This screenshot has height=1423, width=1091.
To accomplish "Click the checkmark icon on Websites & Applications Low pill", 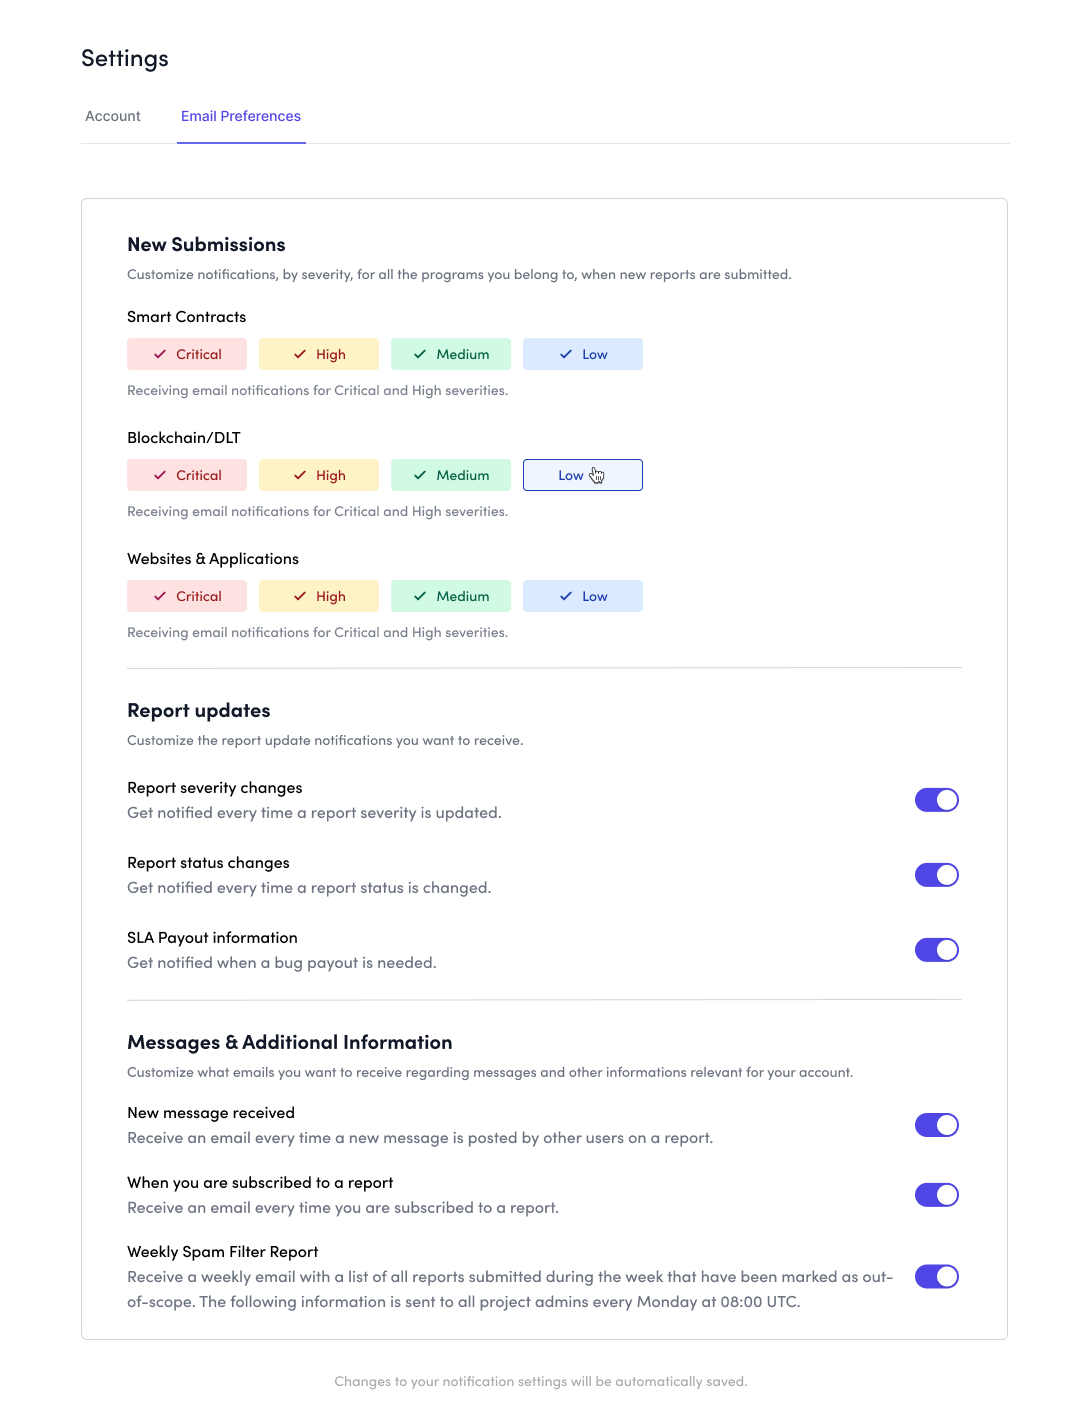I will (x=565, y=595).
